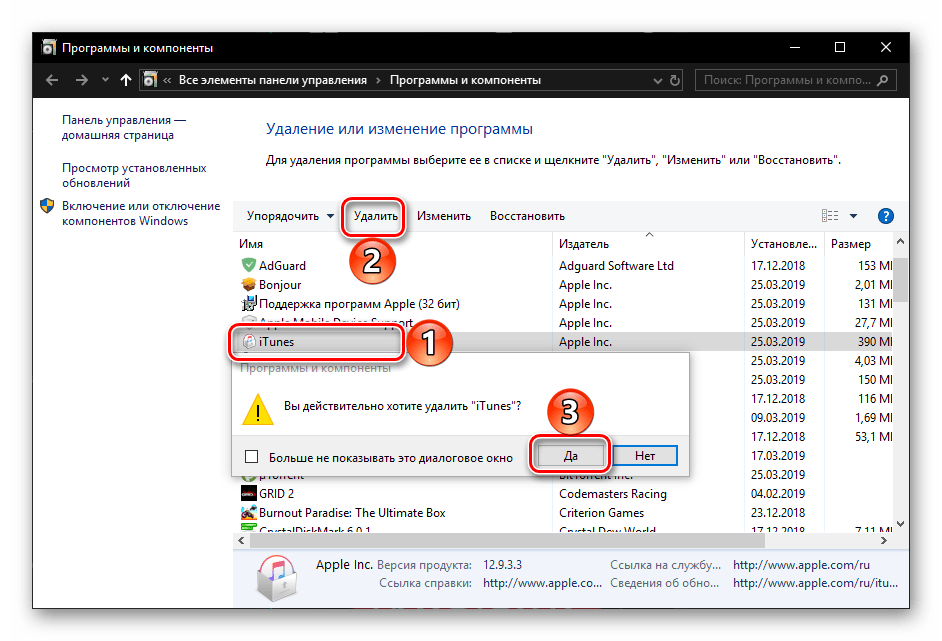
Task: Expand the view options dropdown arrow
Action: click(853, 216)
